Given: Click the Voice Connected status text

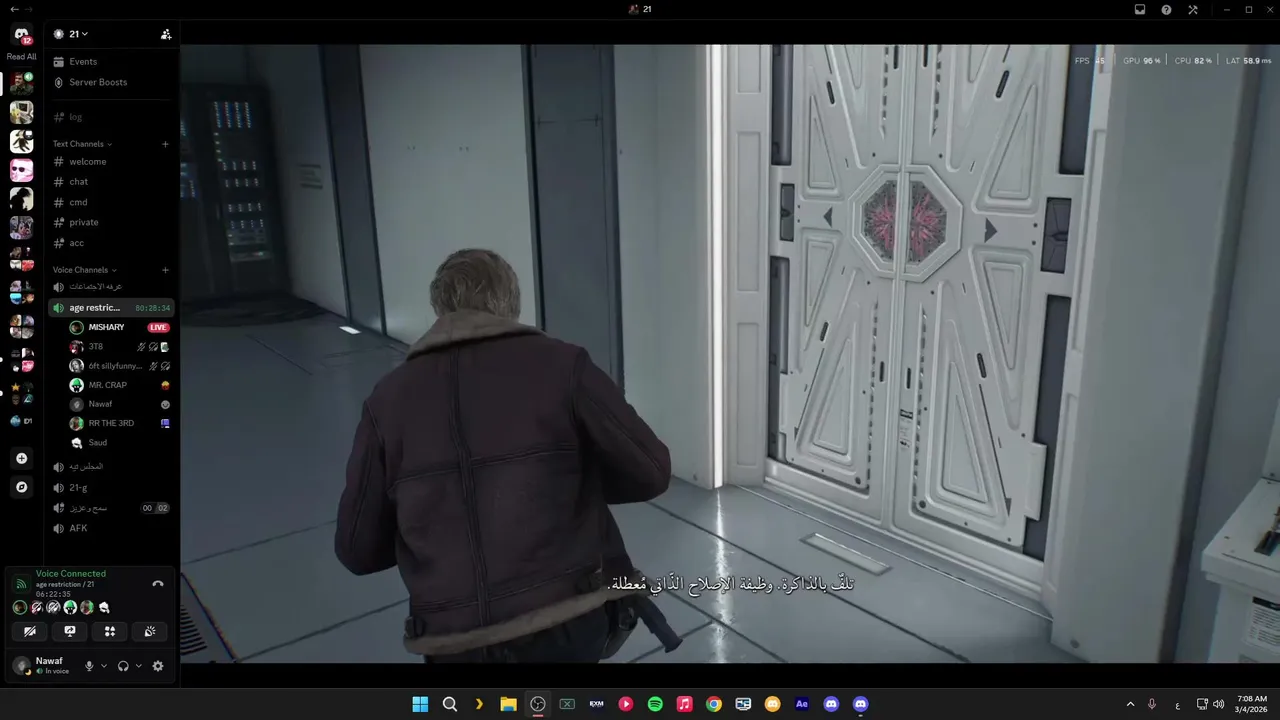Looking at the screenshot, I should tap(70, 574).
